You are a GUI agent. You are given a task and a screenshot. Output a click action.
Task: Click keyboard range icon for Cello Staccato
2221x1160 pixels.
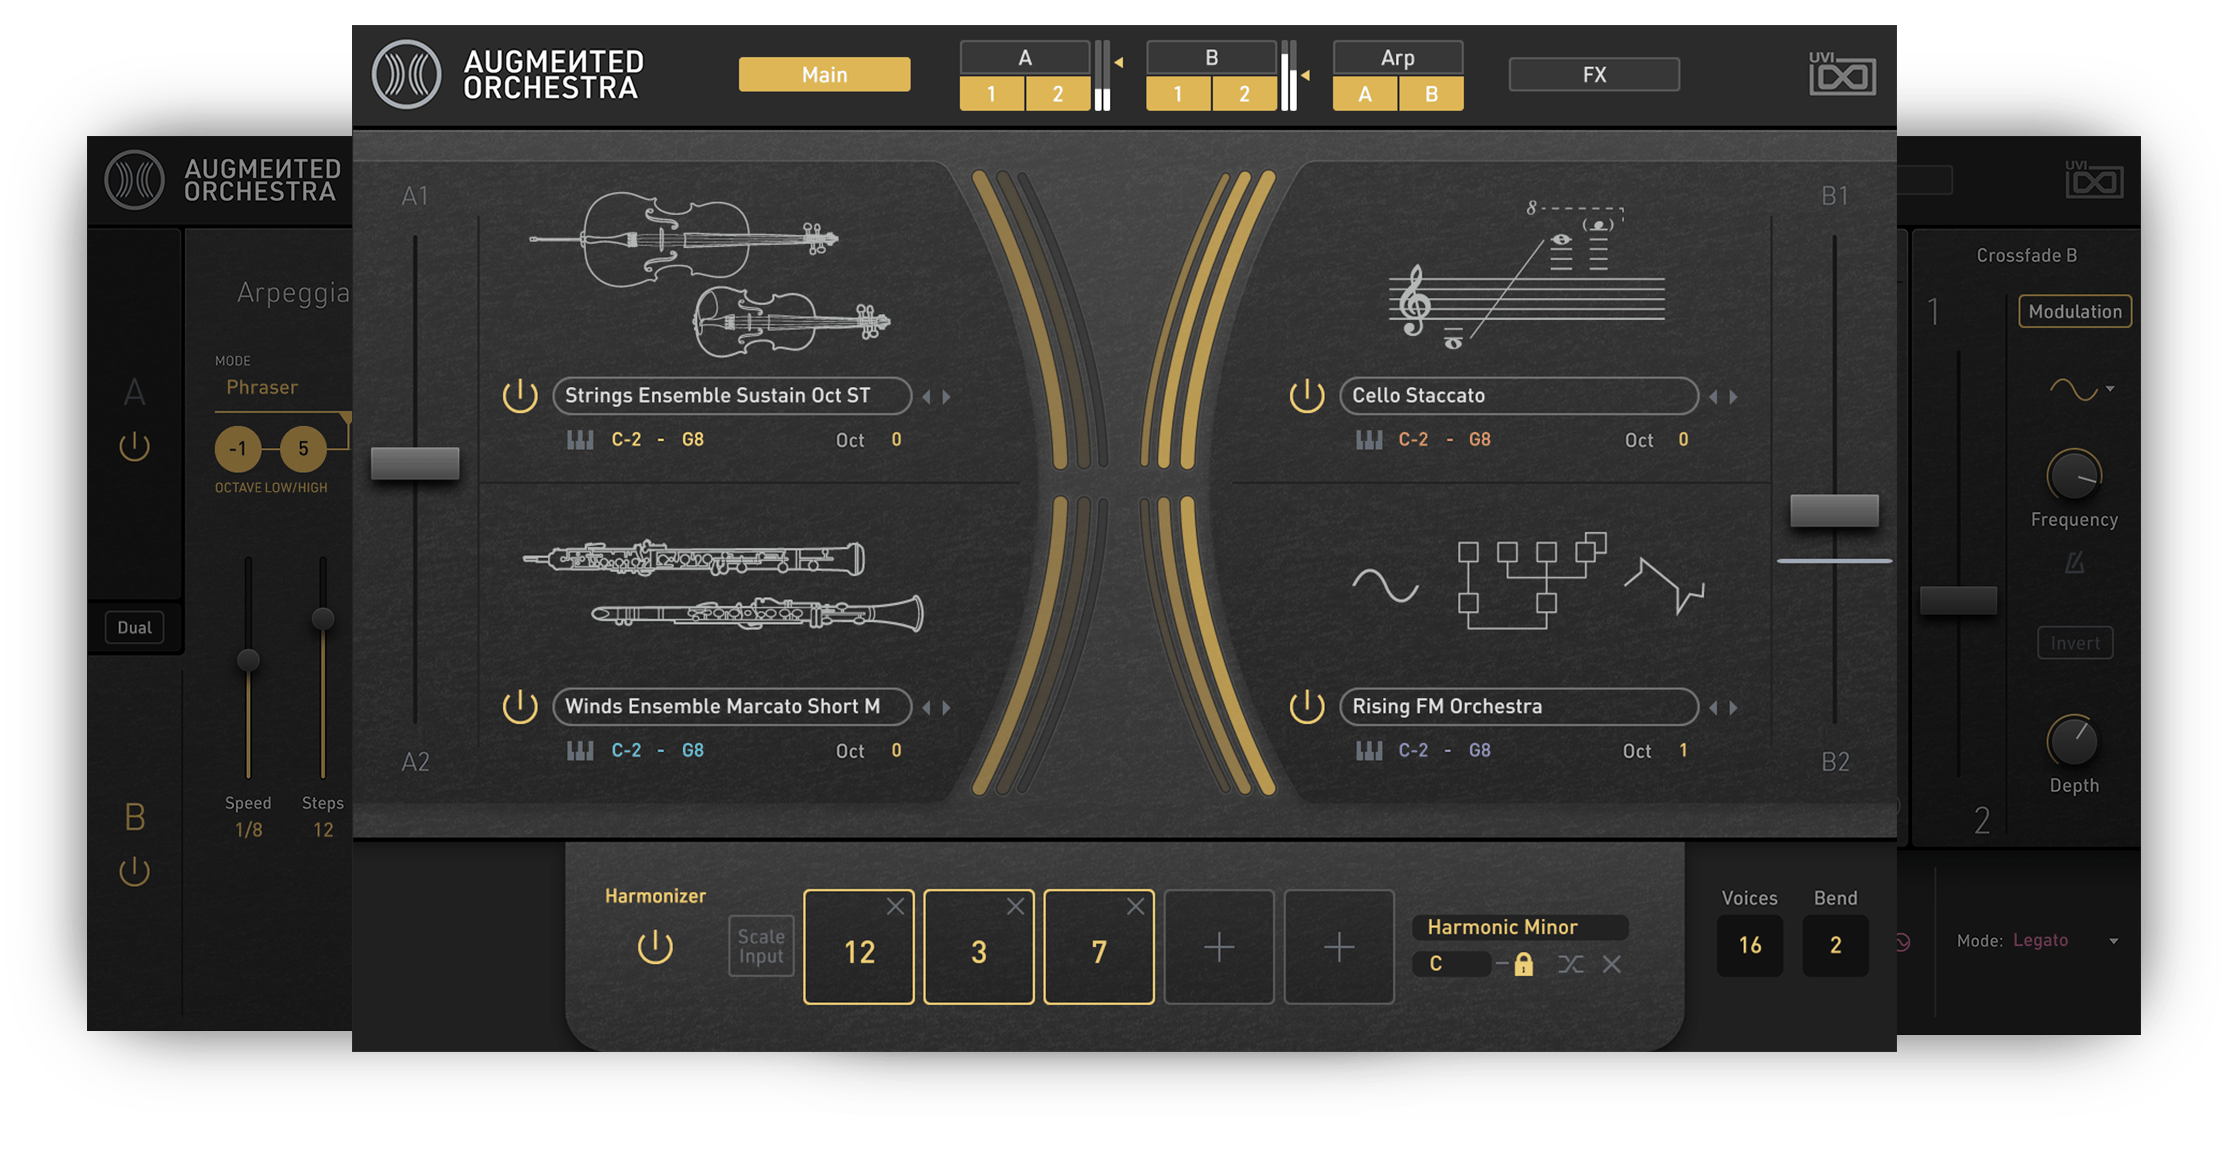1369,440
